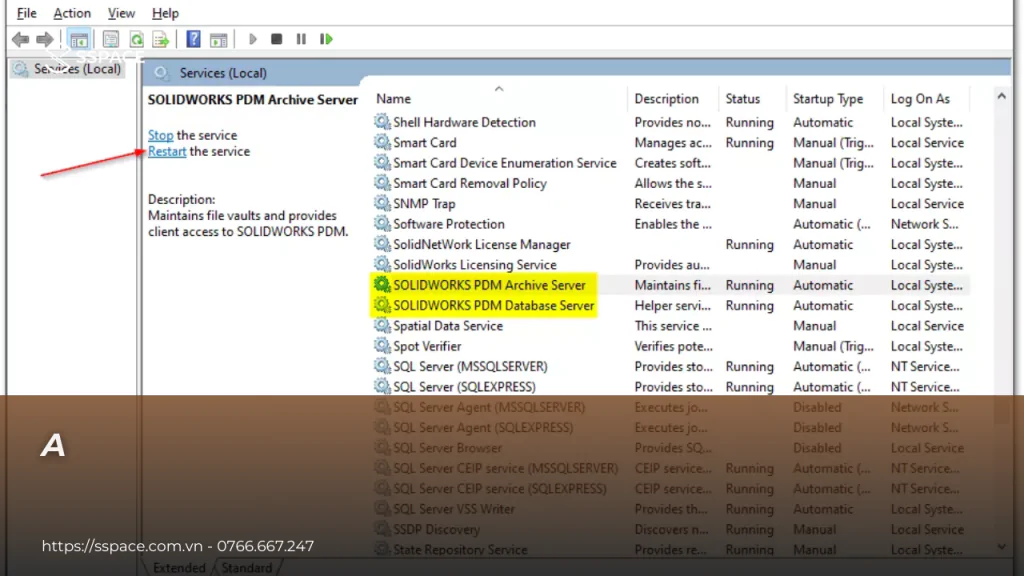Click the Forward arrow toolbar icon

pos(44,39)
